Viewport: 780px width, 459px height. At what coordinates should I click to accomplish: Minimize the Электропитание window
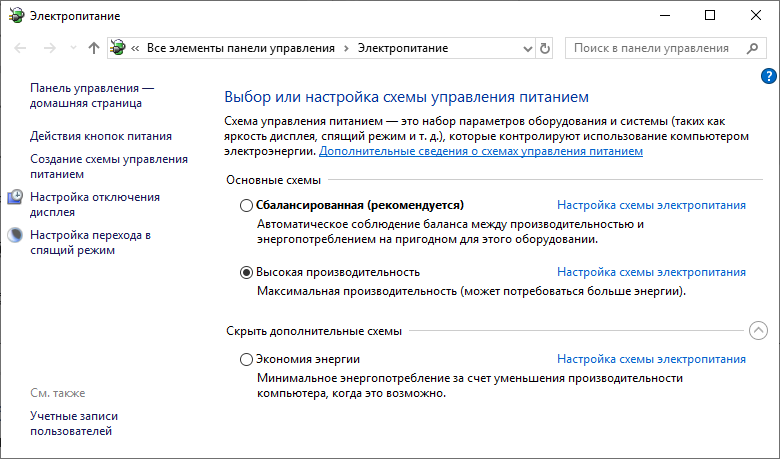click(x=665, y=15)
